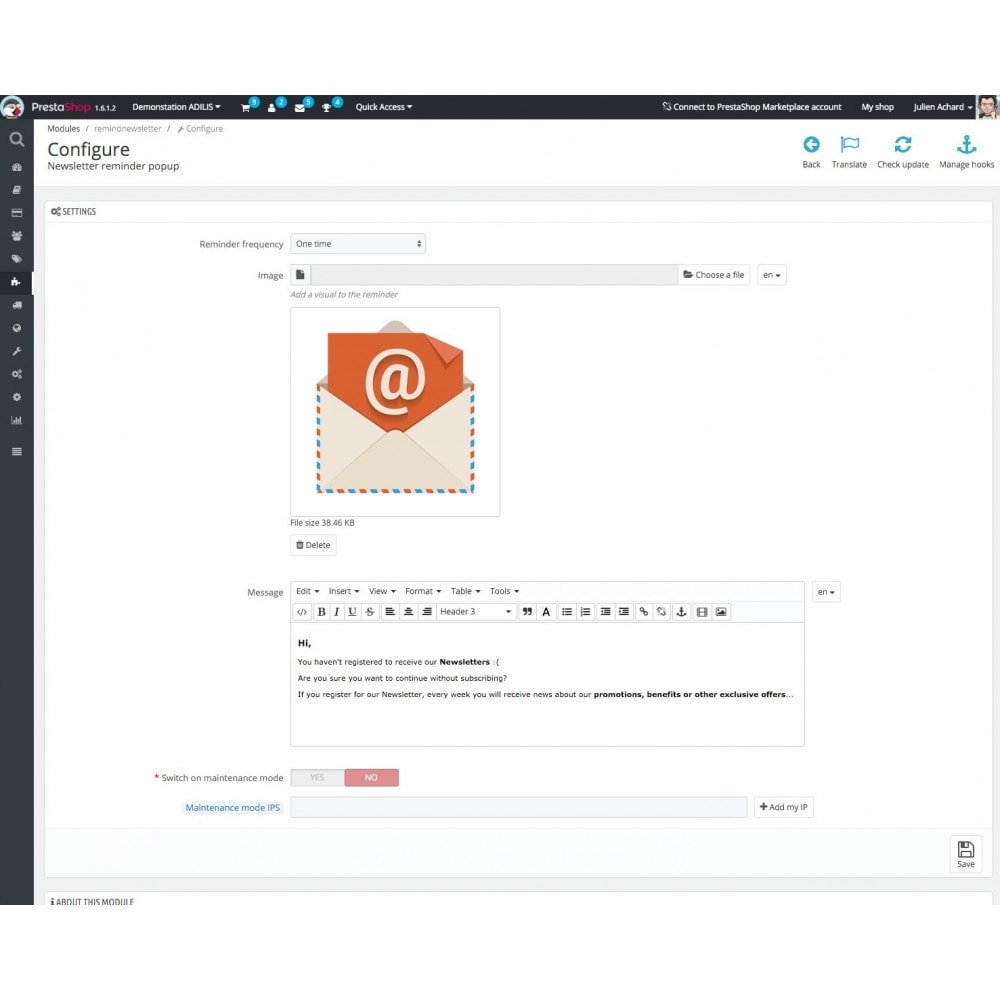
Task: Open the search icon in the sidebar
Action: [17, 139]
